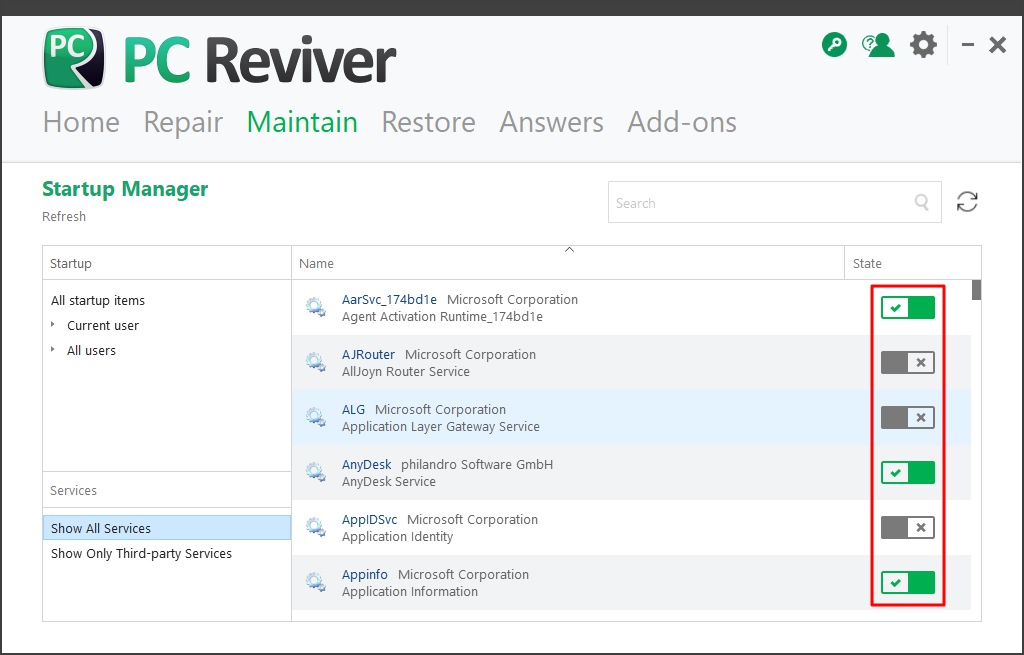Screen dimensions: 1024x655
Task: Disable the AarSvc_174bd1e service toggle
Action: pos(907,308)
